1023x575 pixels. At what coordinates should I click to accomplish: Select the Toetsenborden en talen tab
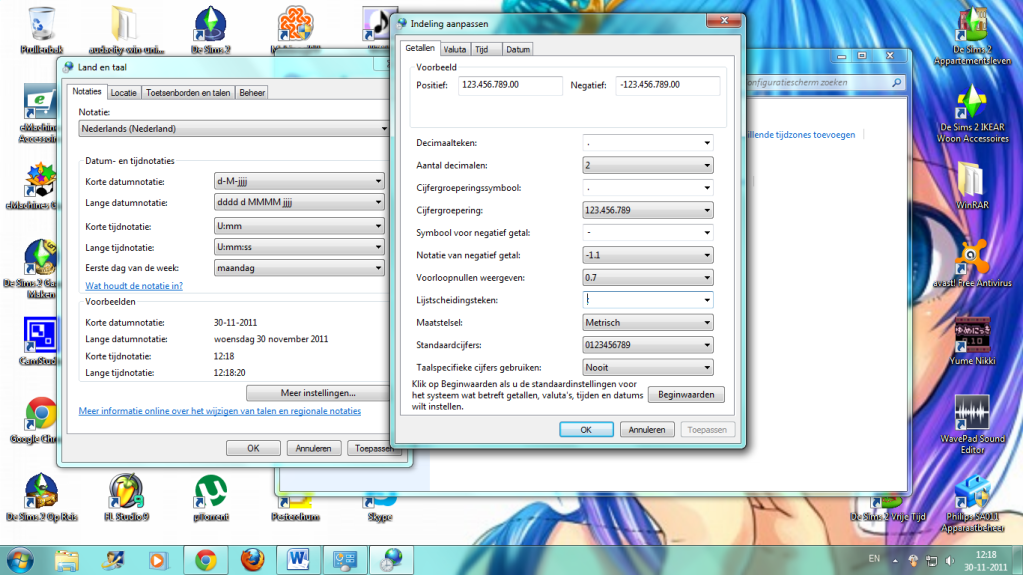188,93
